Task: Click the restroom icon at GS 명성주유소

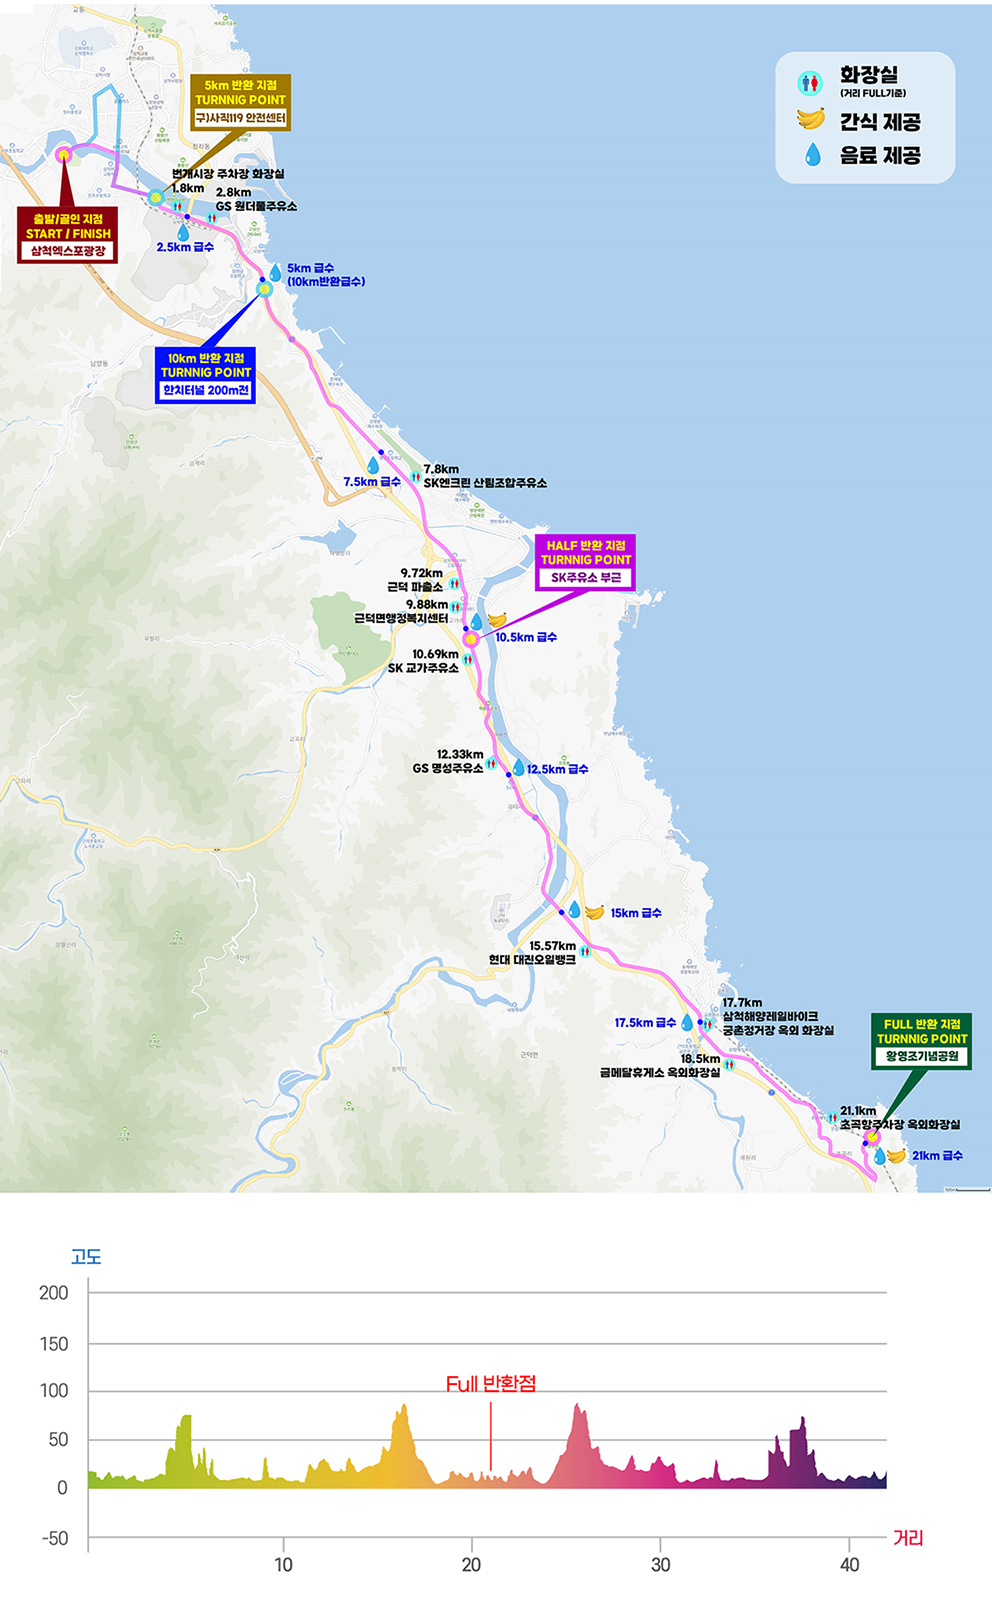Action: (491, 763)
